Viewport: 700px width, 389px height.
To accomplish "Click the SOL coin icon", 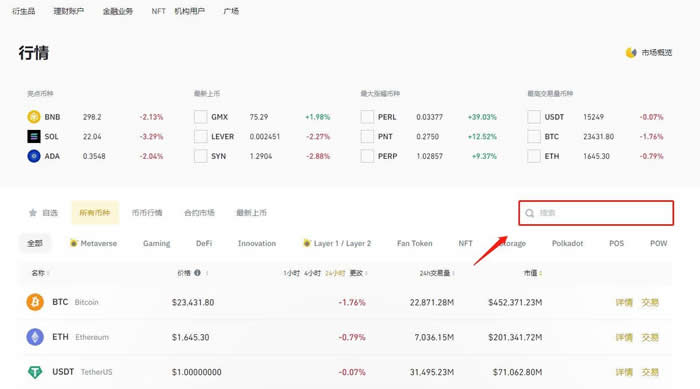I will pos(33,136).
